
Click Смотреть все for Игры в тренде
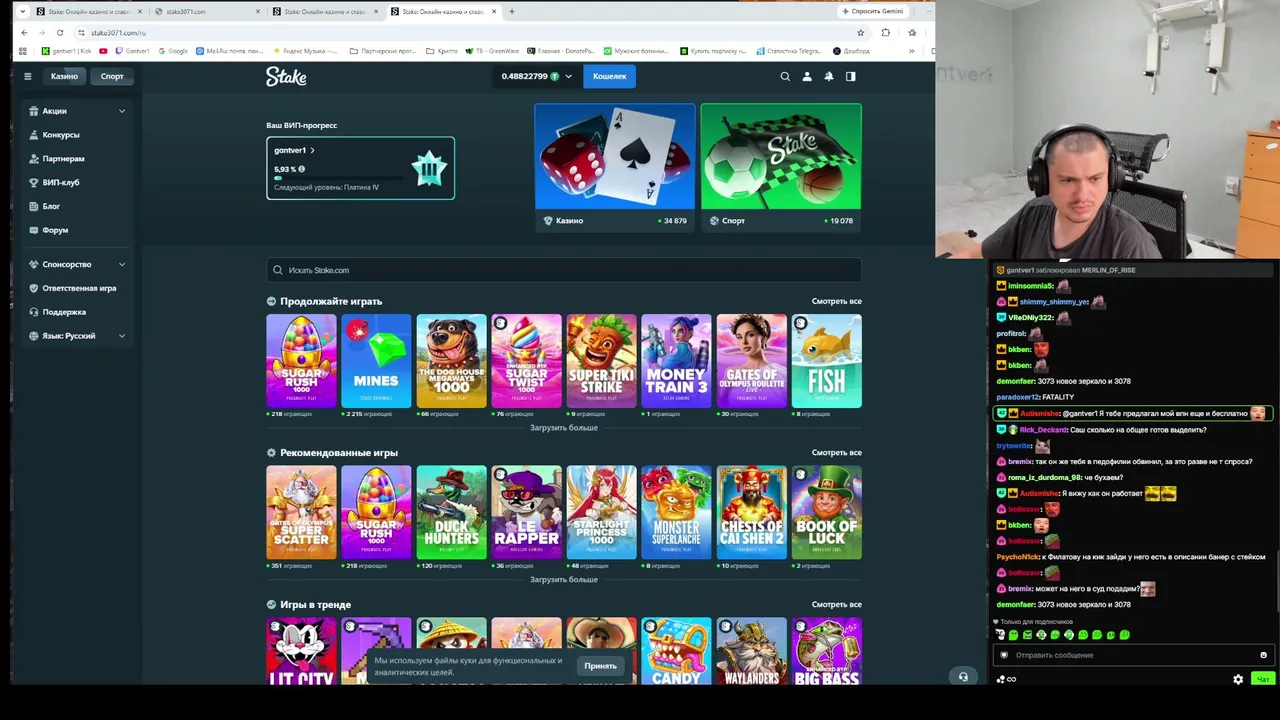point(837,605)
